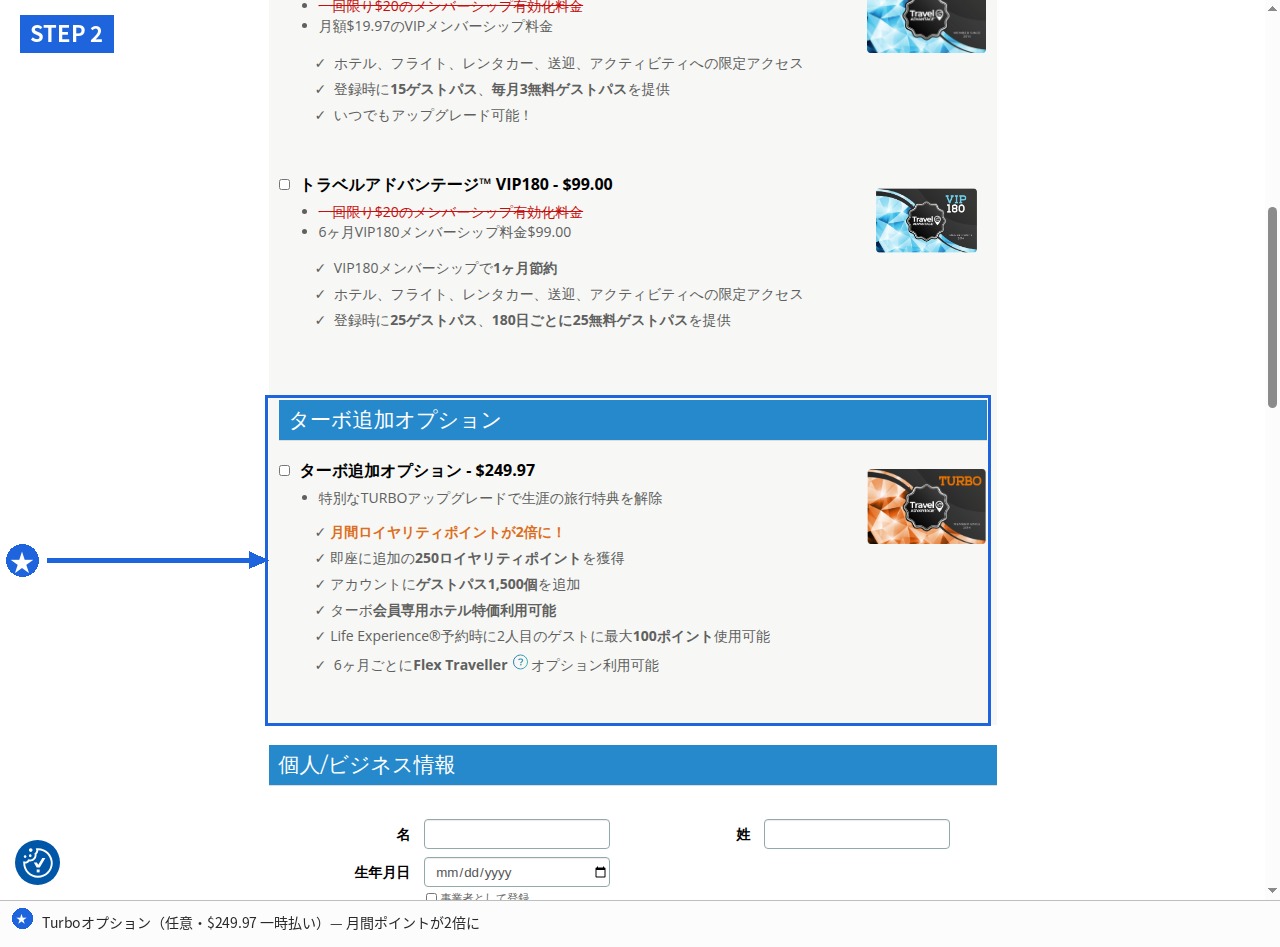1280x947 pixels.
Task: Click the いつでもアップグレード可能！ line
Action: click(x=432, y=115)
